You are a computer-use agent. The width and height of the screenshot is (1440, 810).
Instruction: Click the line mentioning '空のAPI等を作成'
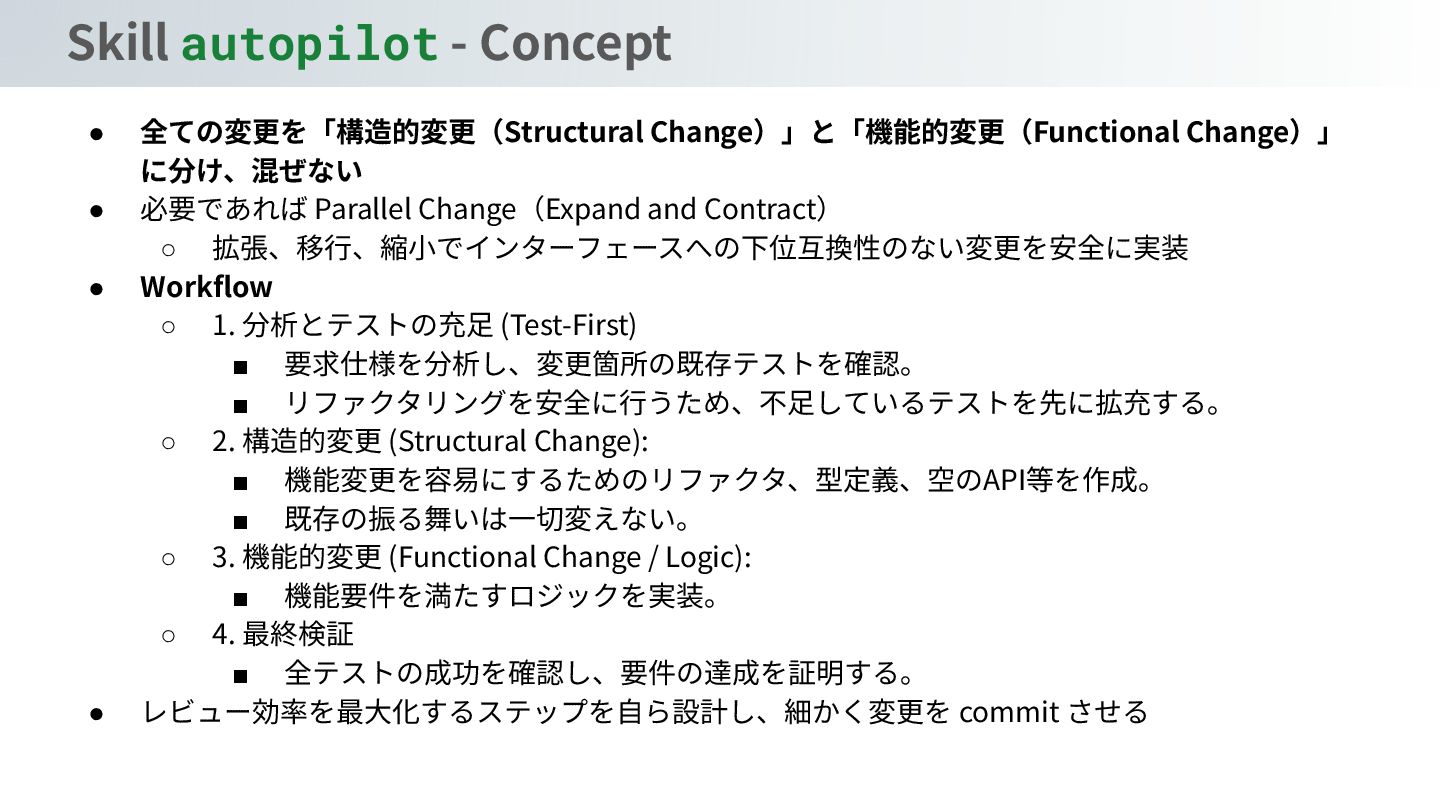719,480
